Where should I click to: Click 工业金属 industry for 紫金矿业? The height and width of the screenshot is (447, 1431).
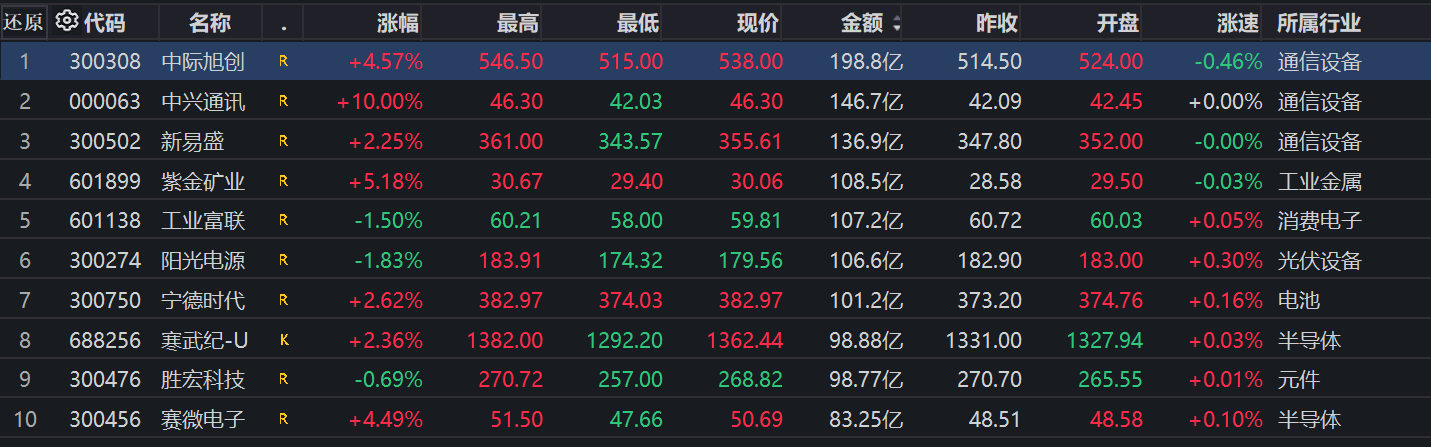(1319, 181)
